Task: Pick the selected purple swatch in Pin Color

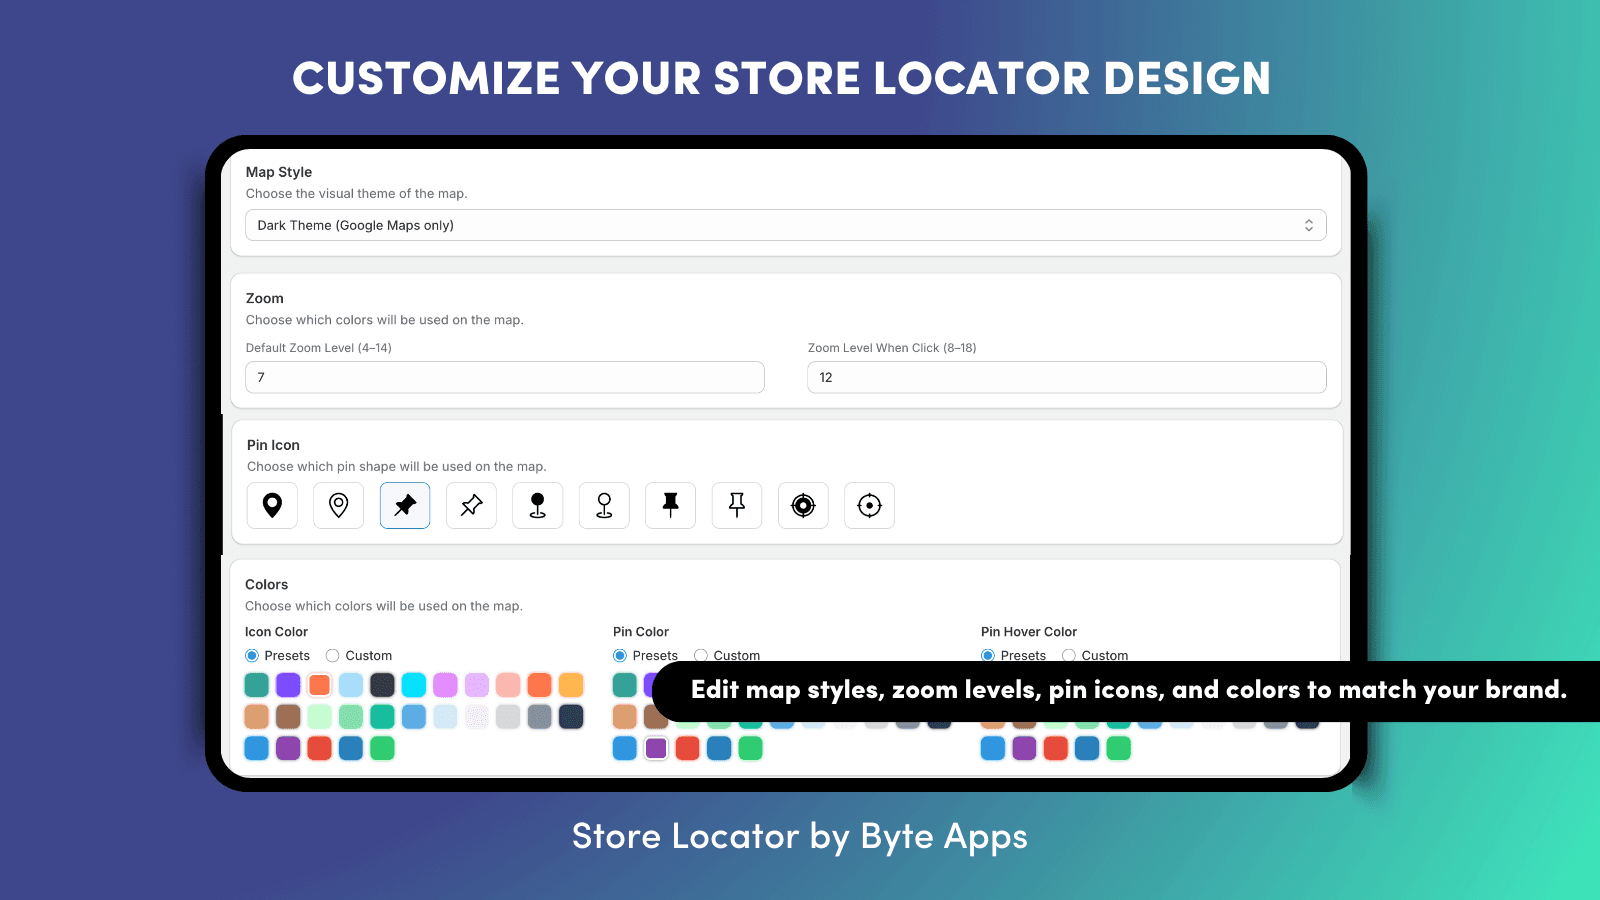Action: (656, 748)
